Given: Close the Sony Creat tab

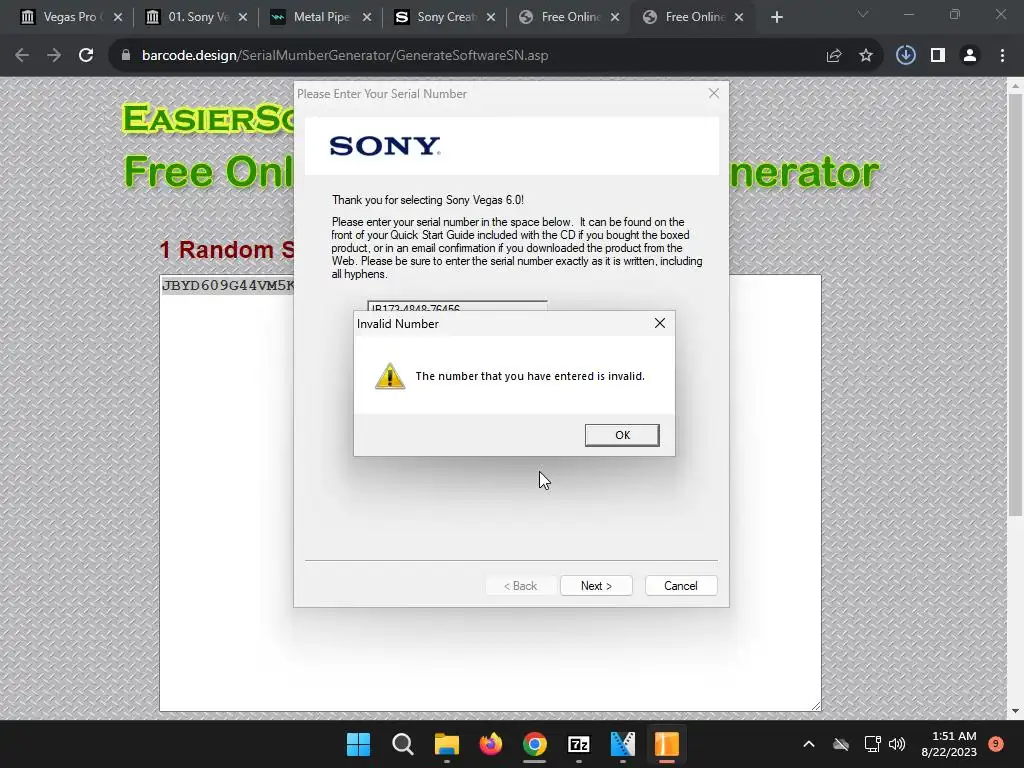Looking at the screenshot, I should 491,18.
